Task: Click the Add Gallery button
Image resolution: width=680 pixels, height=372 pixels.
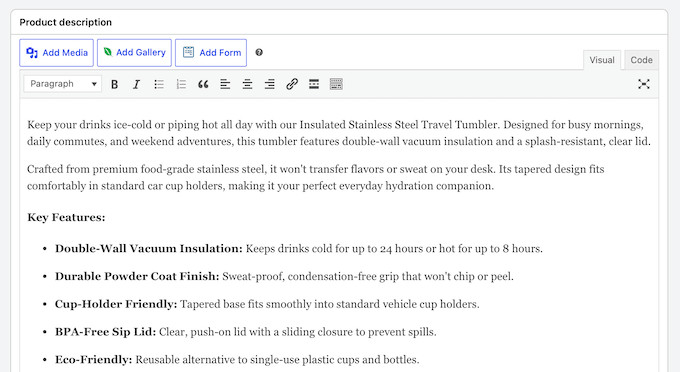Action: [134, 53]
